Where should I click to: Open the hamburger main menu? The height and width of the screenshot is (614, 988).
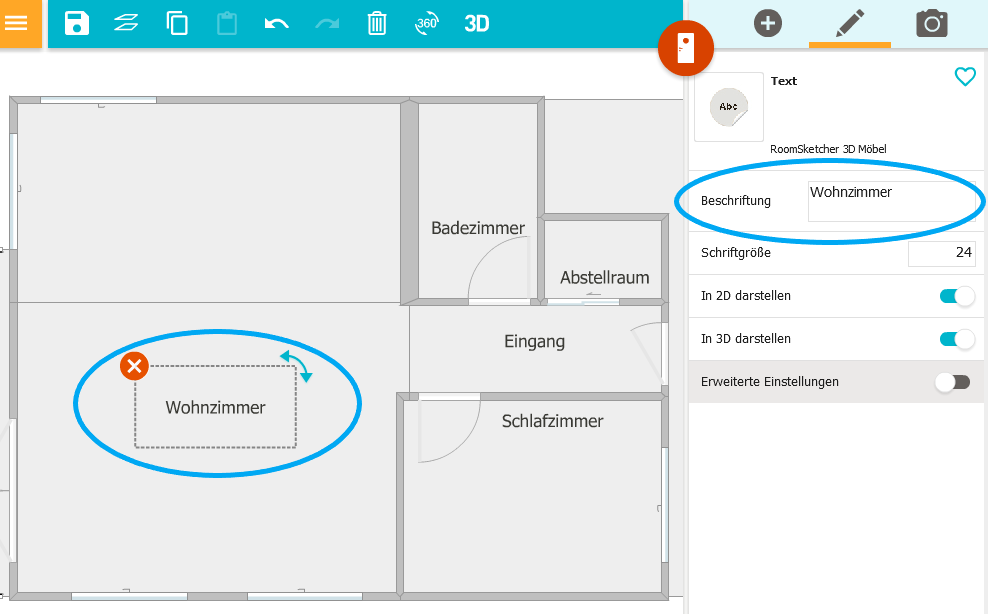coord(17,23)
